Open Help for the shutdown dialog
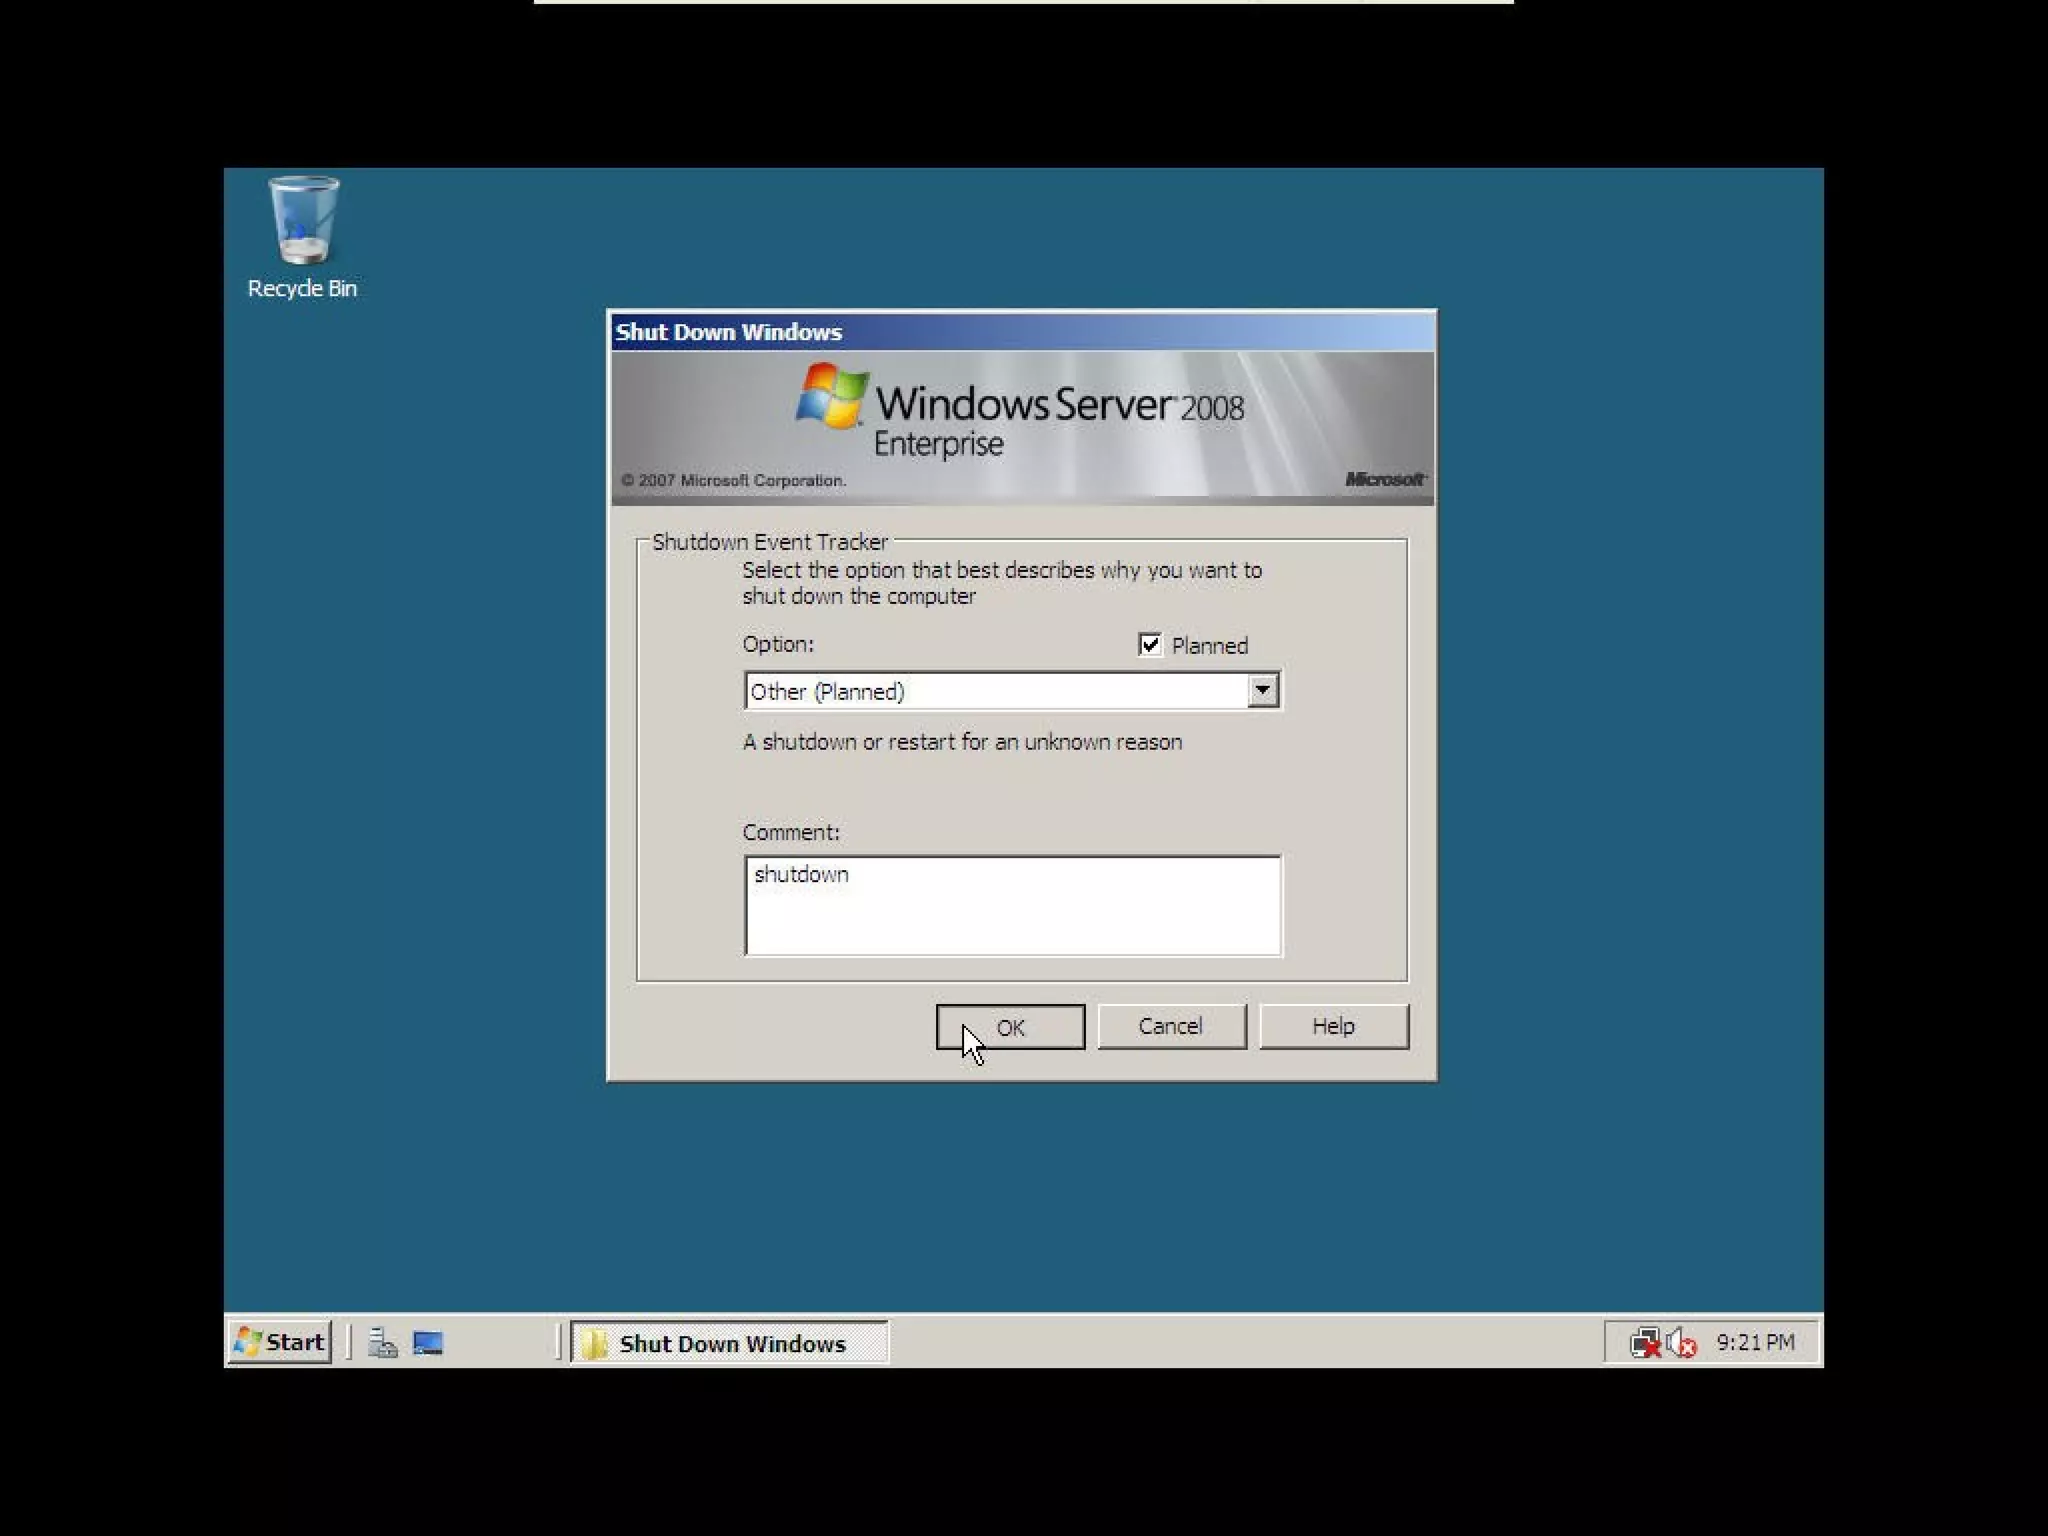This screenshot has width=2048, height=1536. click(x=1333, y=1027)
